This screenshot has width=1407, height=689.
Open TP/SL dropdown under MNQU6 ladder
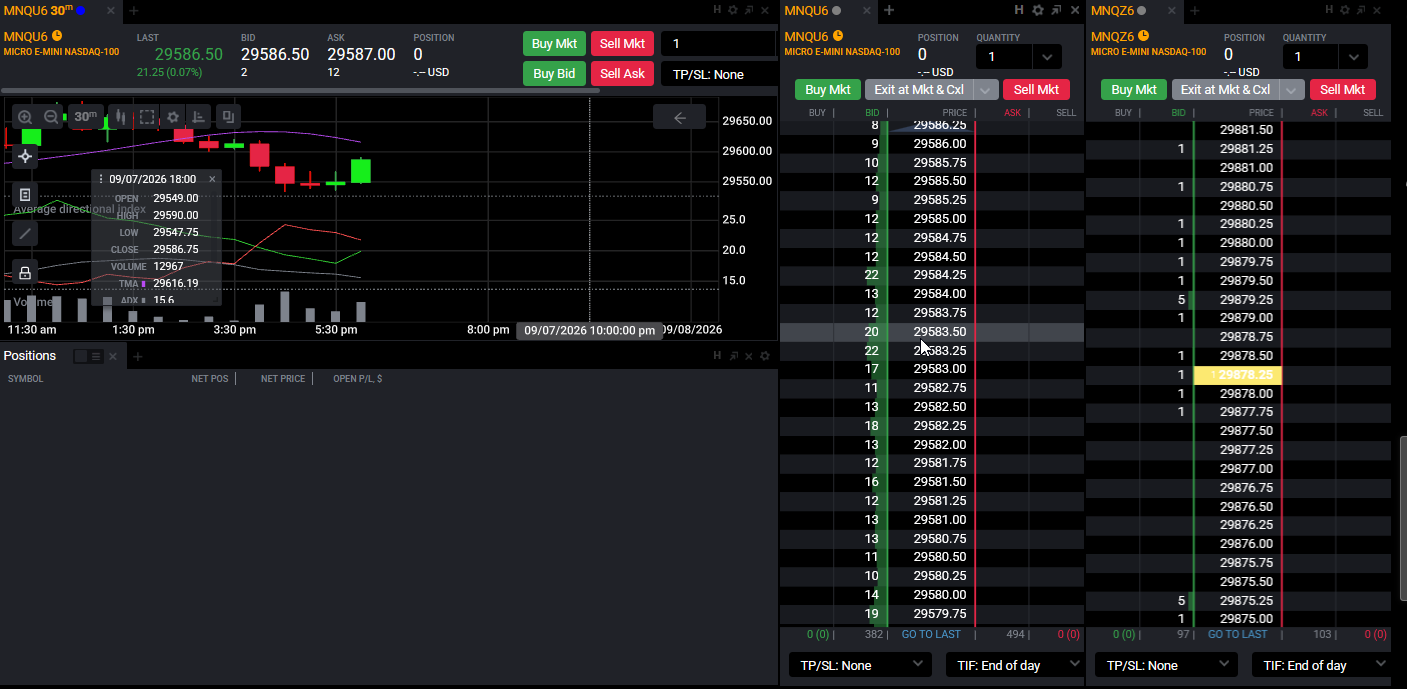point(860,665)
